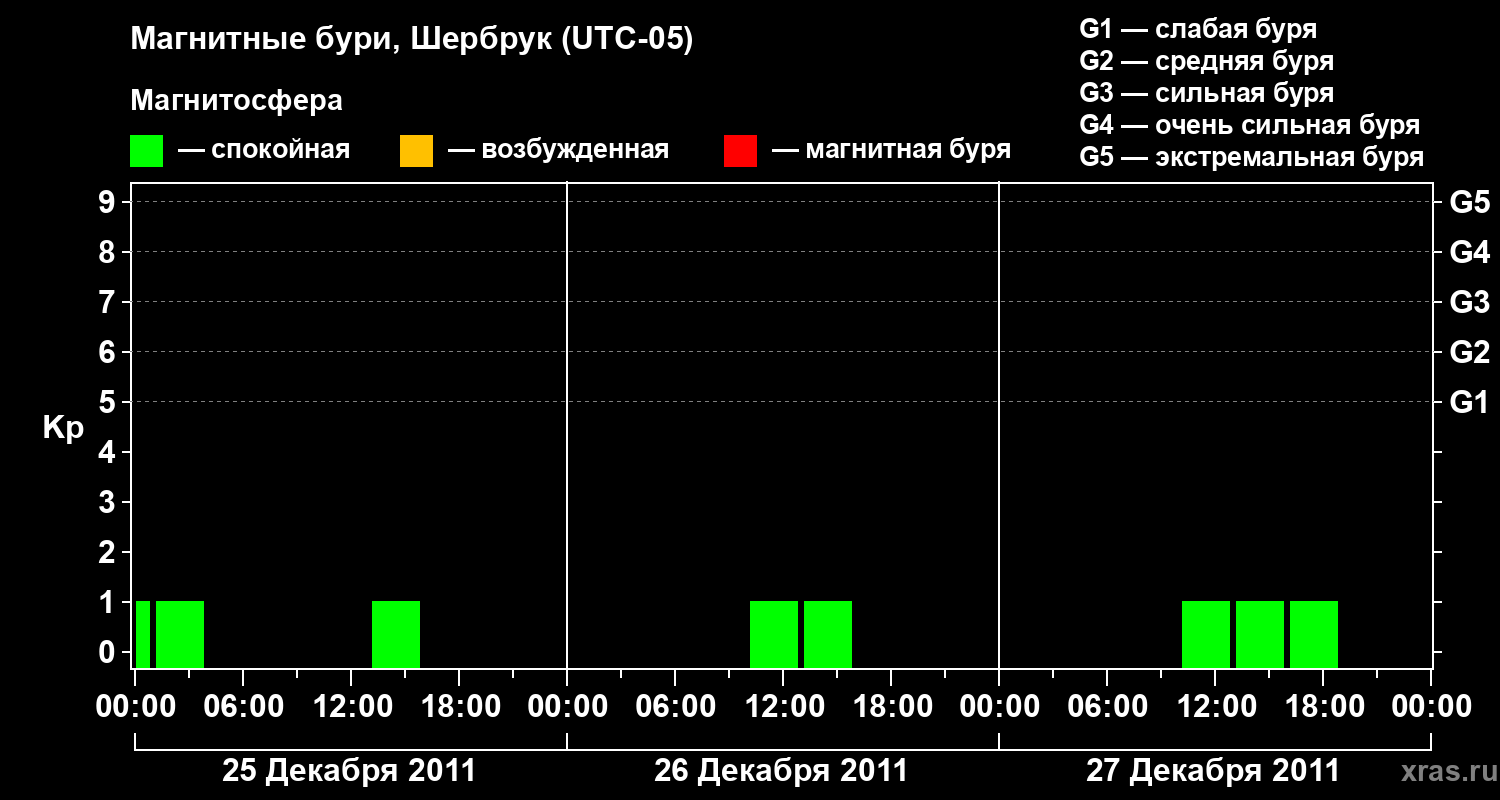Click the G2 label on right axis
This screenshot has width=1500, height=800.
[1470, 352]
